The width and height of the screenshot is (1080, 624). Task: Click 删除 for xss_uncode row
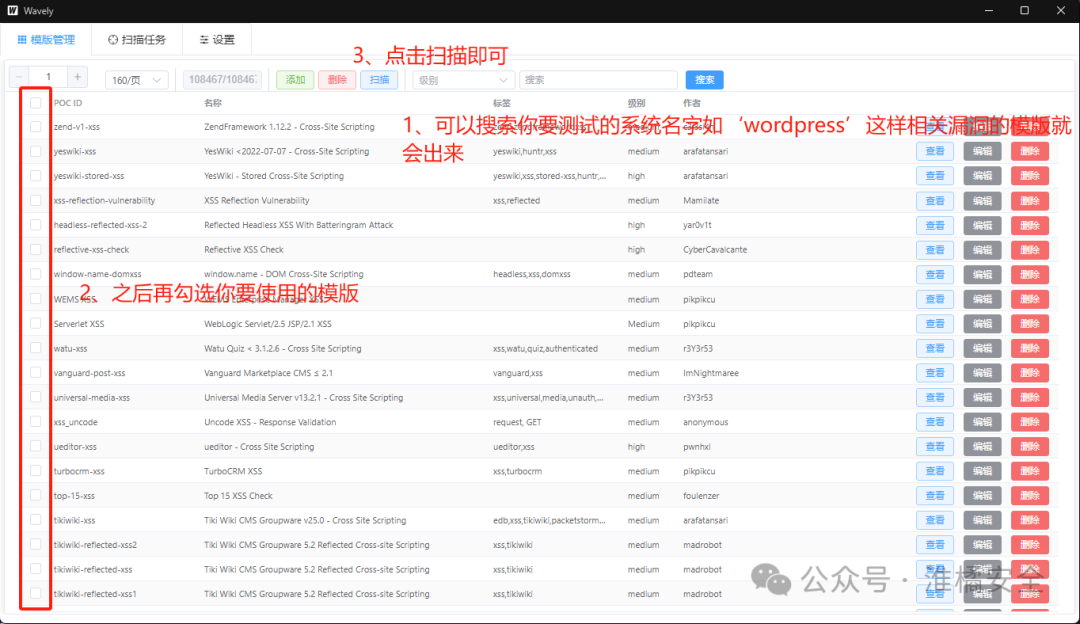click(1030, 422)
